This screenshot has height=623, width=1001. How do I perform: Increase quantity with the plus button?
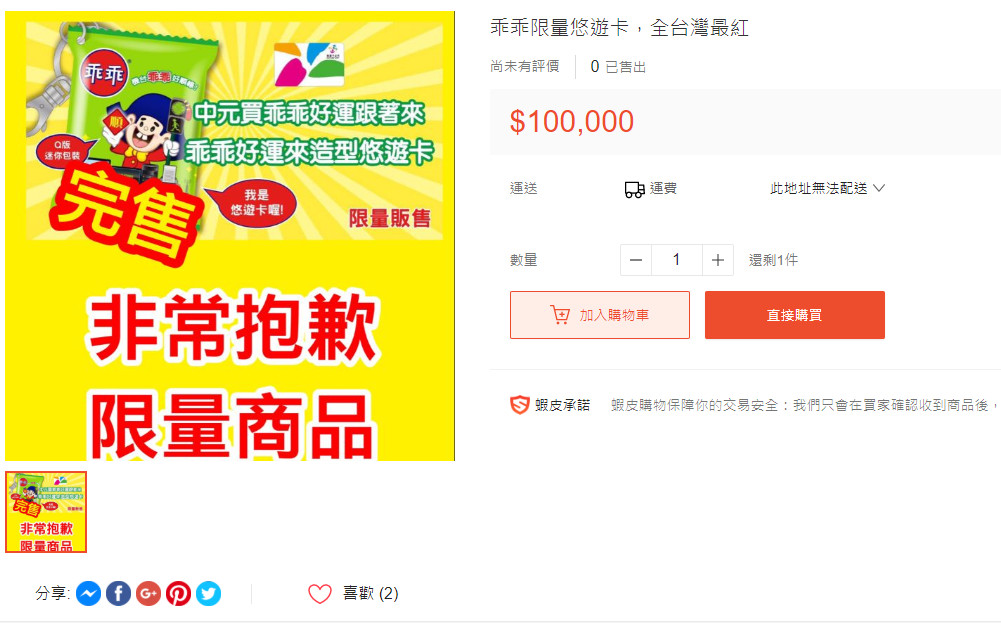click(718, 260)
